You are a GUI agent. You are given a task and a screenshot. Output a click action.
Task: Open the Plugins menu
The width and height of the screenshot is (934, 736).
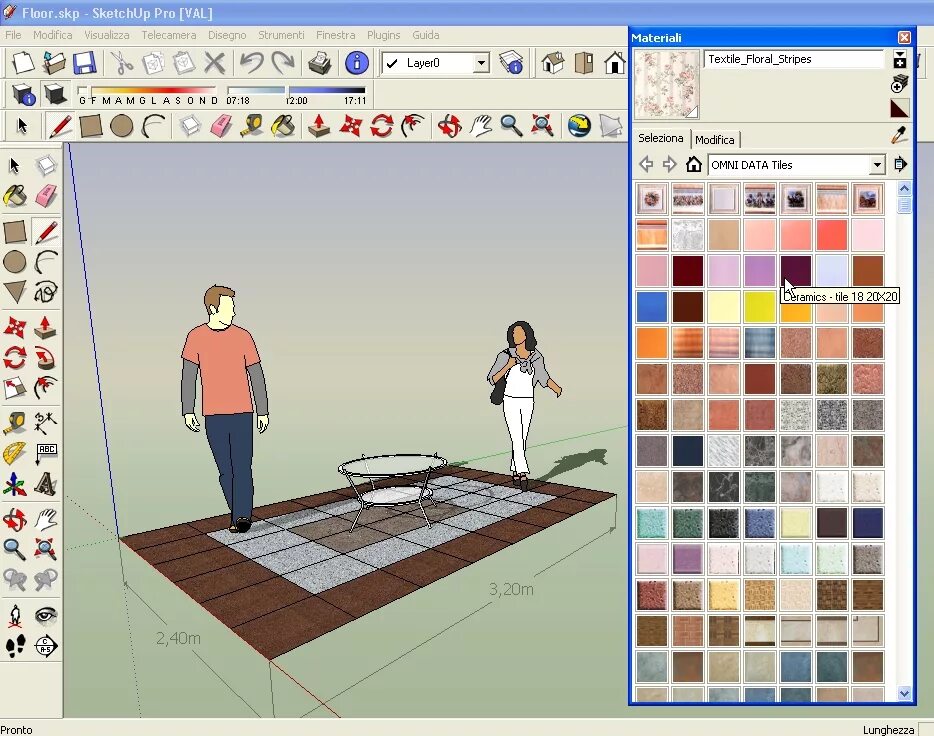(384, 35)
